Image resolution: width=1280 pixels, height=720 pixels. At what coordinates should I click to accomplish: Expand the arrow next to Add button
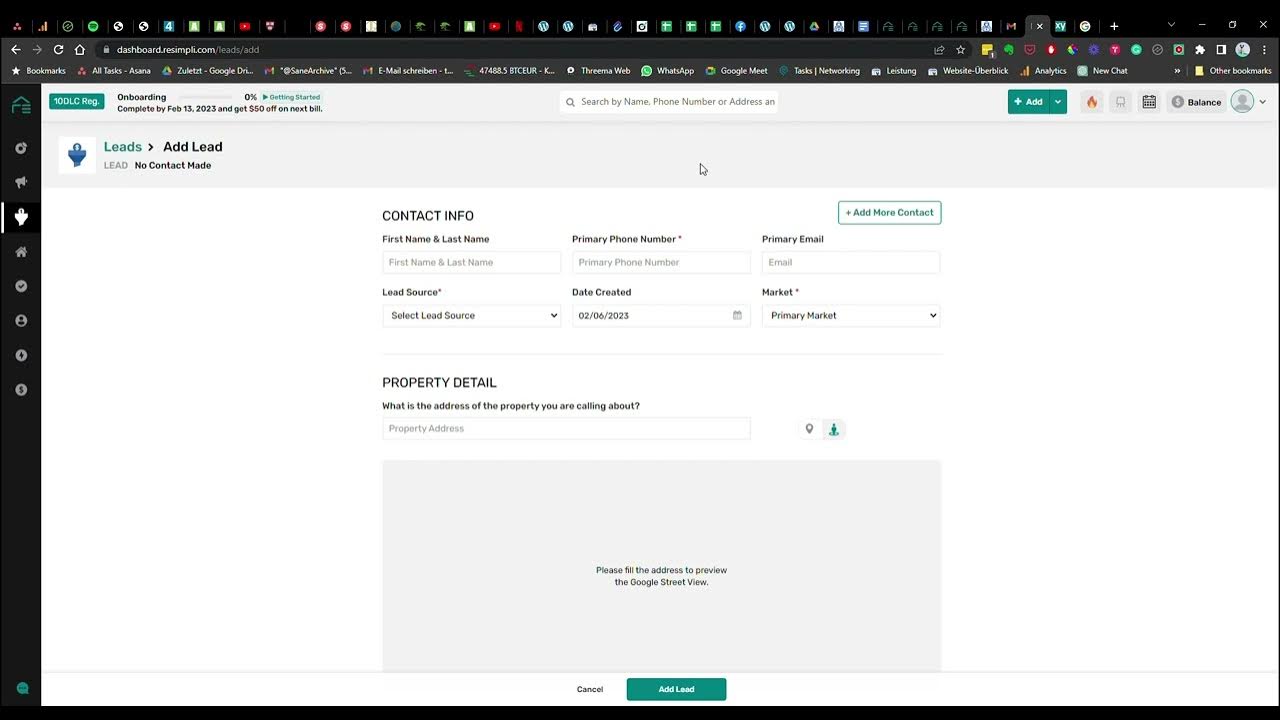click(1058, 102)
